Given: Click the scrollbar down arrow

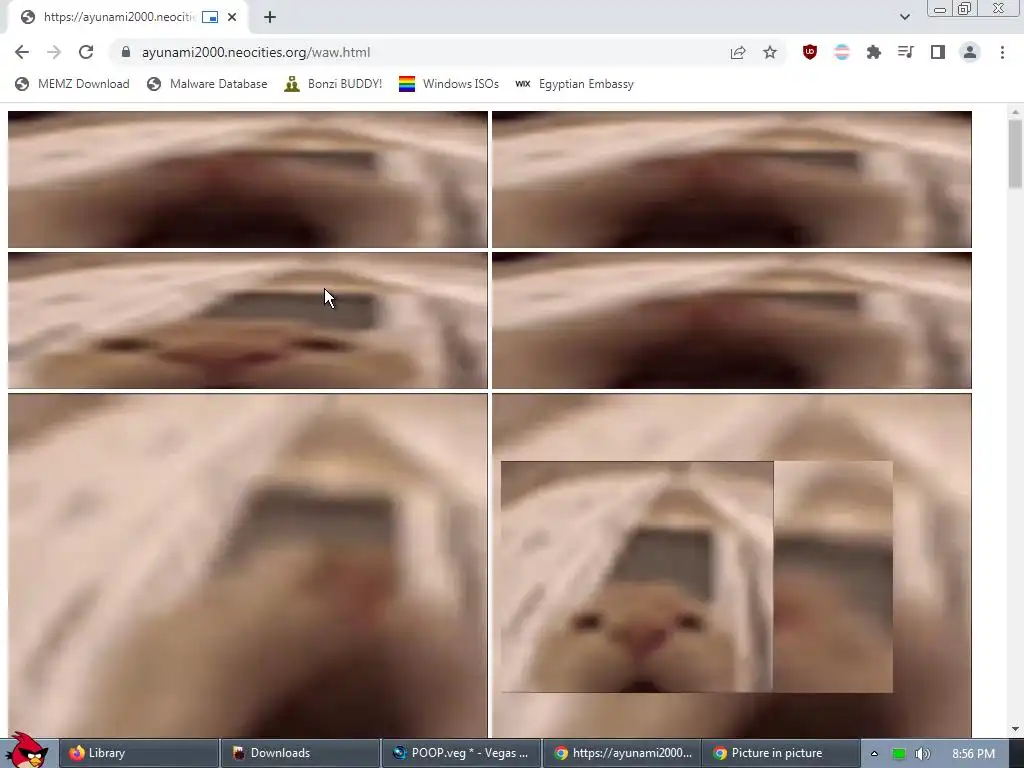Looking at the screenshot, I should [1015, 729].
